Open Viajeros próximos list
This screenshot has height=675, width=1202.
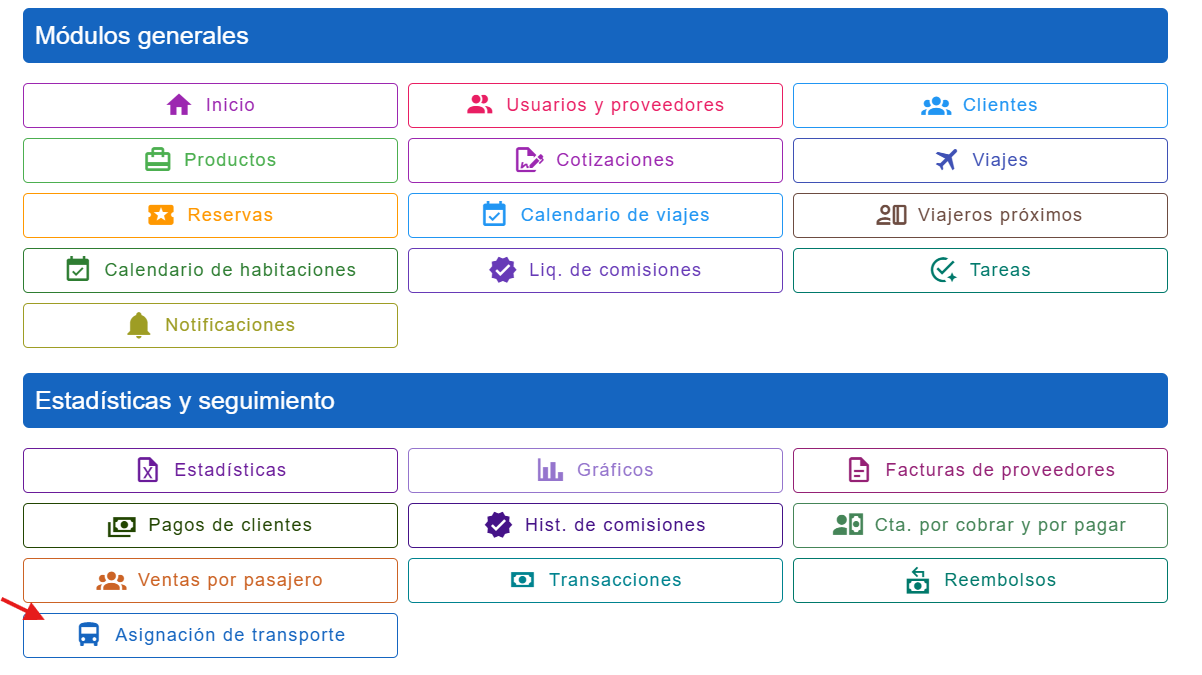point(980,215)
